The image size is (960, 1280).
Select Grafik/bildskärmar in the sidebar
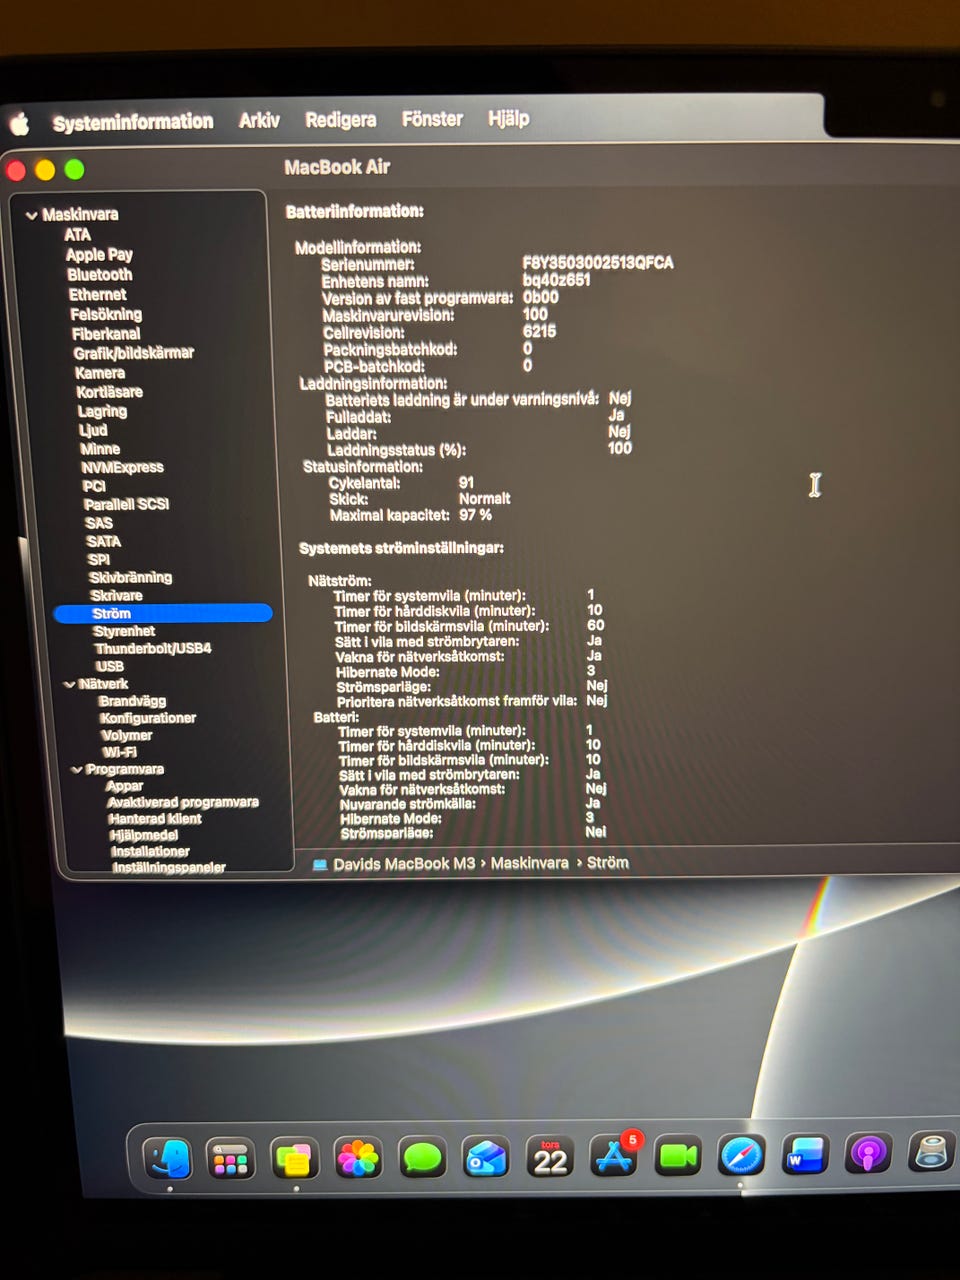(134, 353)
